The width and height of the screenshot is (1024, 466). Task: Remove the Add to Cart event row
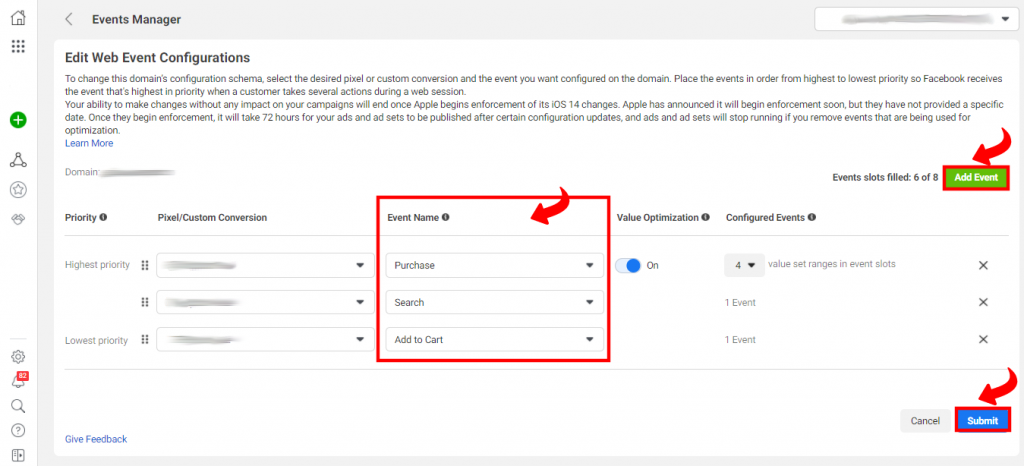pyautogui.click(x=983, y=339)
